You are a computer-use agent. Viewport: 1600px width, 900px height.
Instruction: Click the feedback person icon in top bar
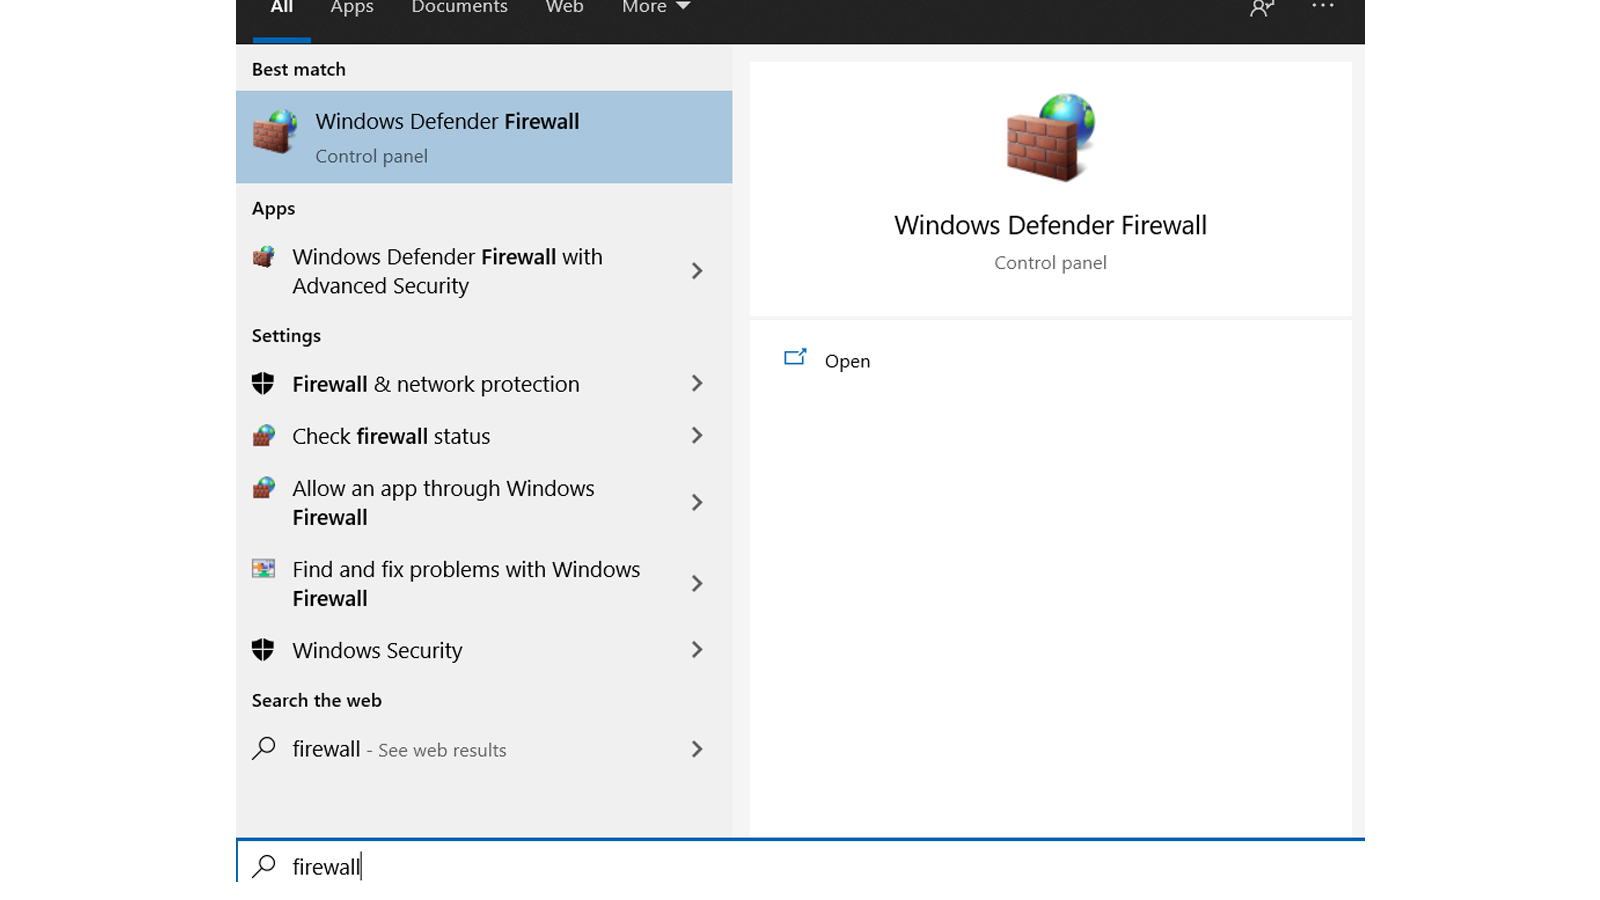click(1262, 8)
